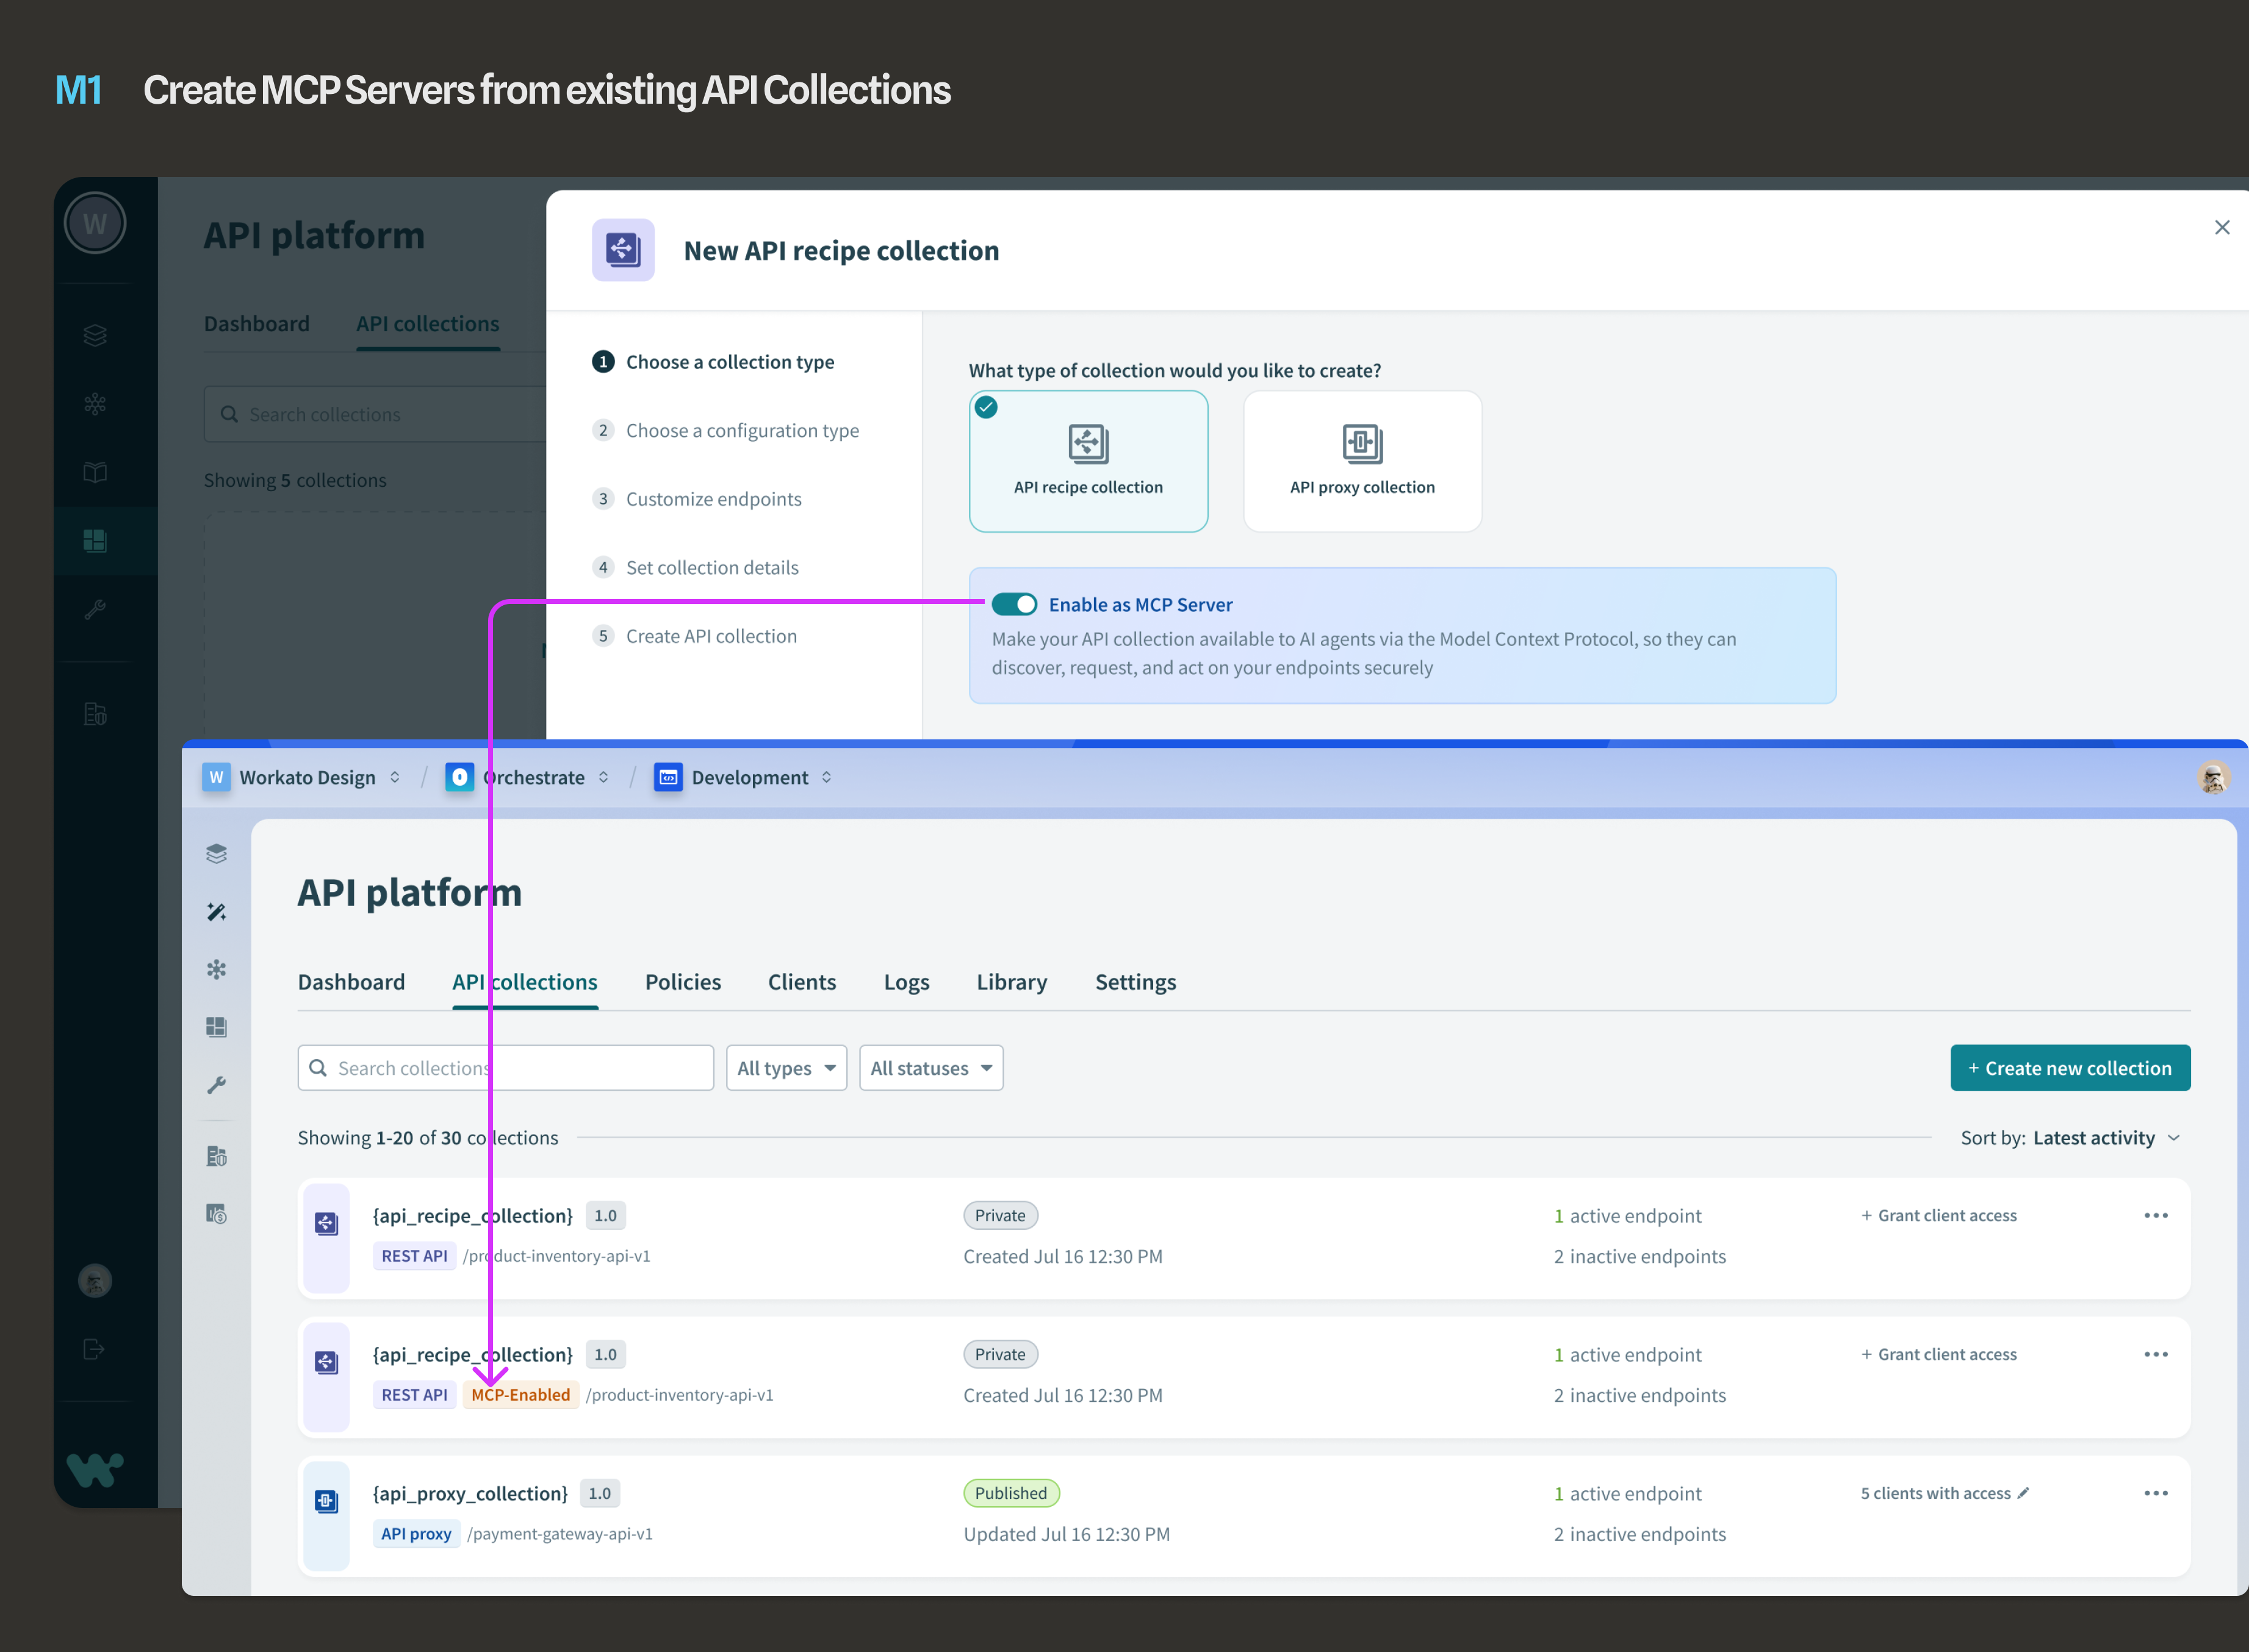Expand the All statuses filter

tap(930, 1069)
